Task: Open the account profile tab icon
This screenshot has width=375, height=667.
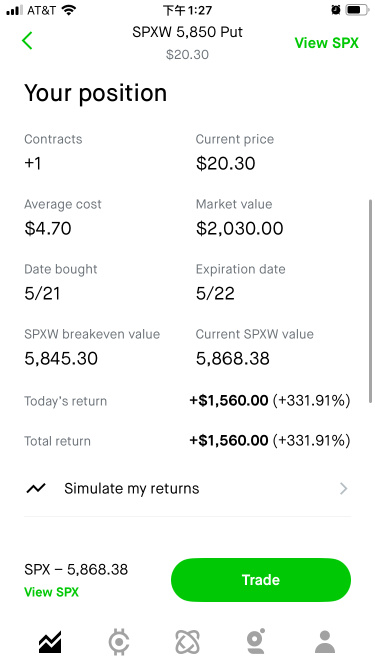Action: tap(325, 642)
